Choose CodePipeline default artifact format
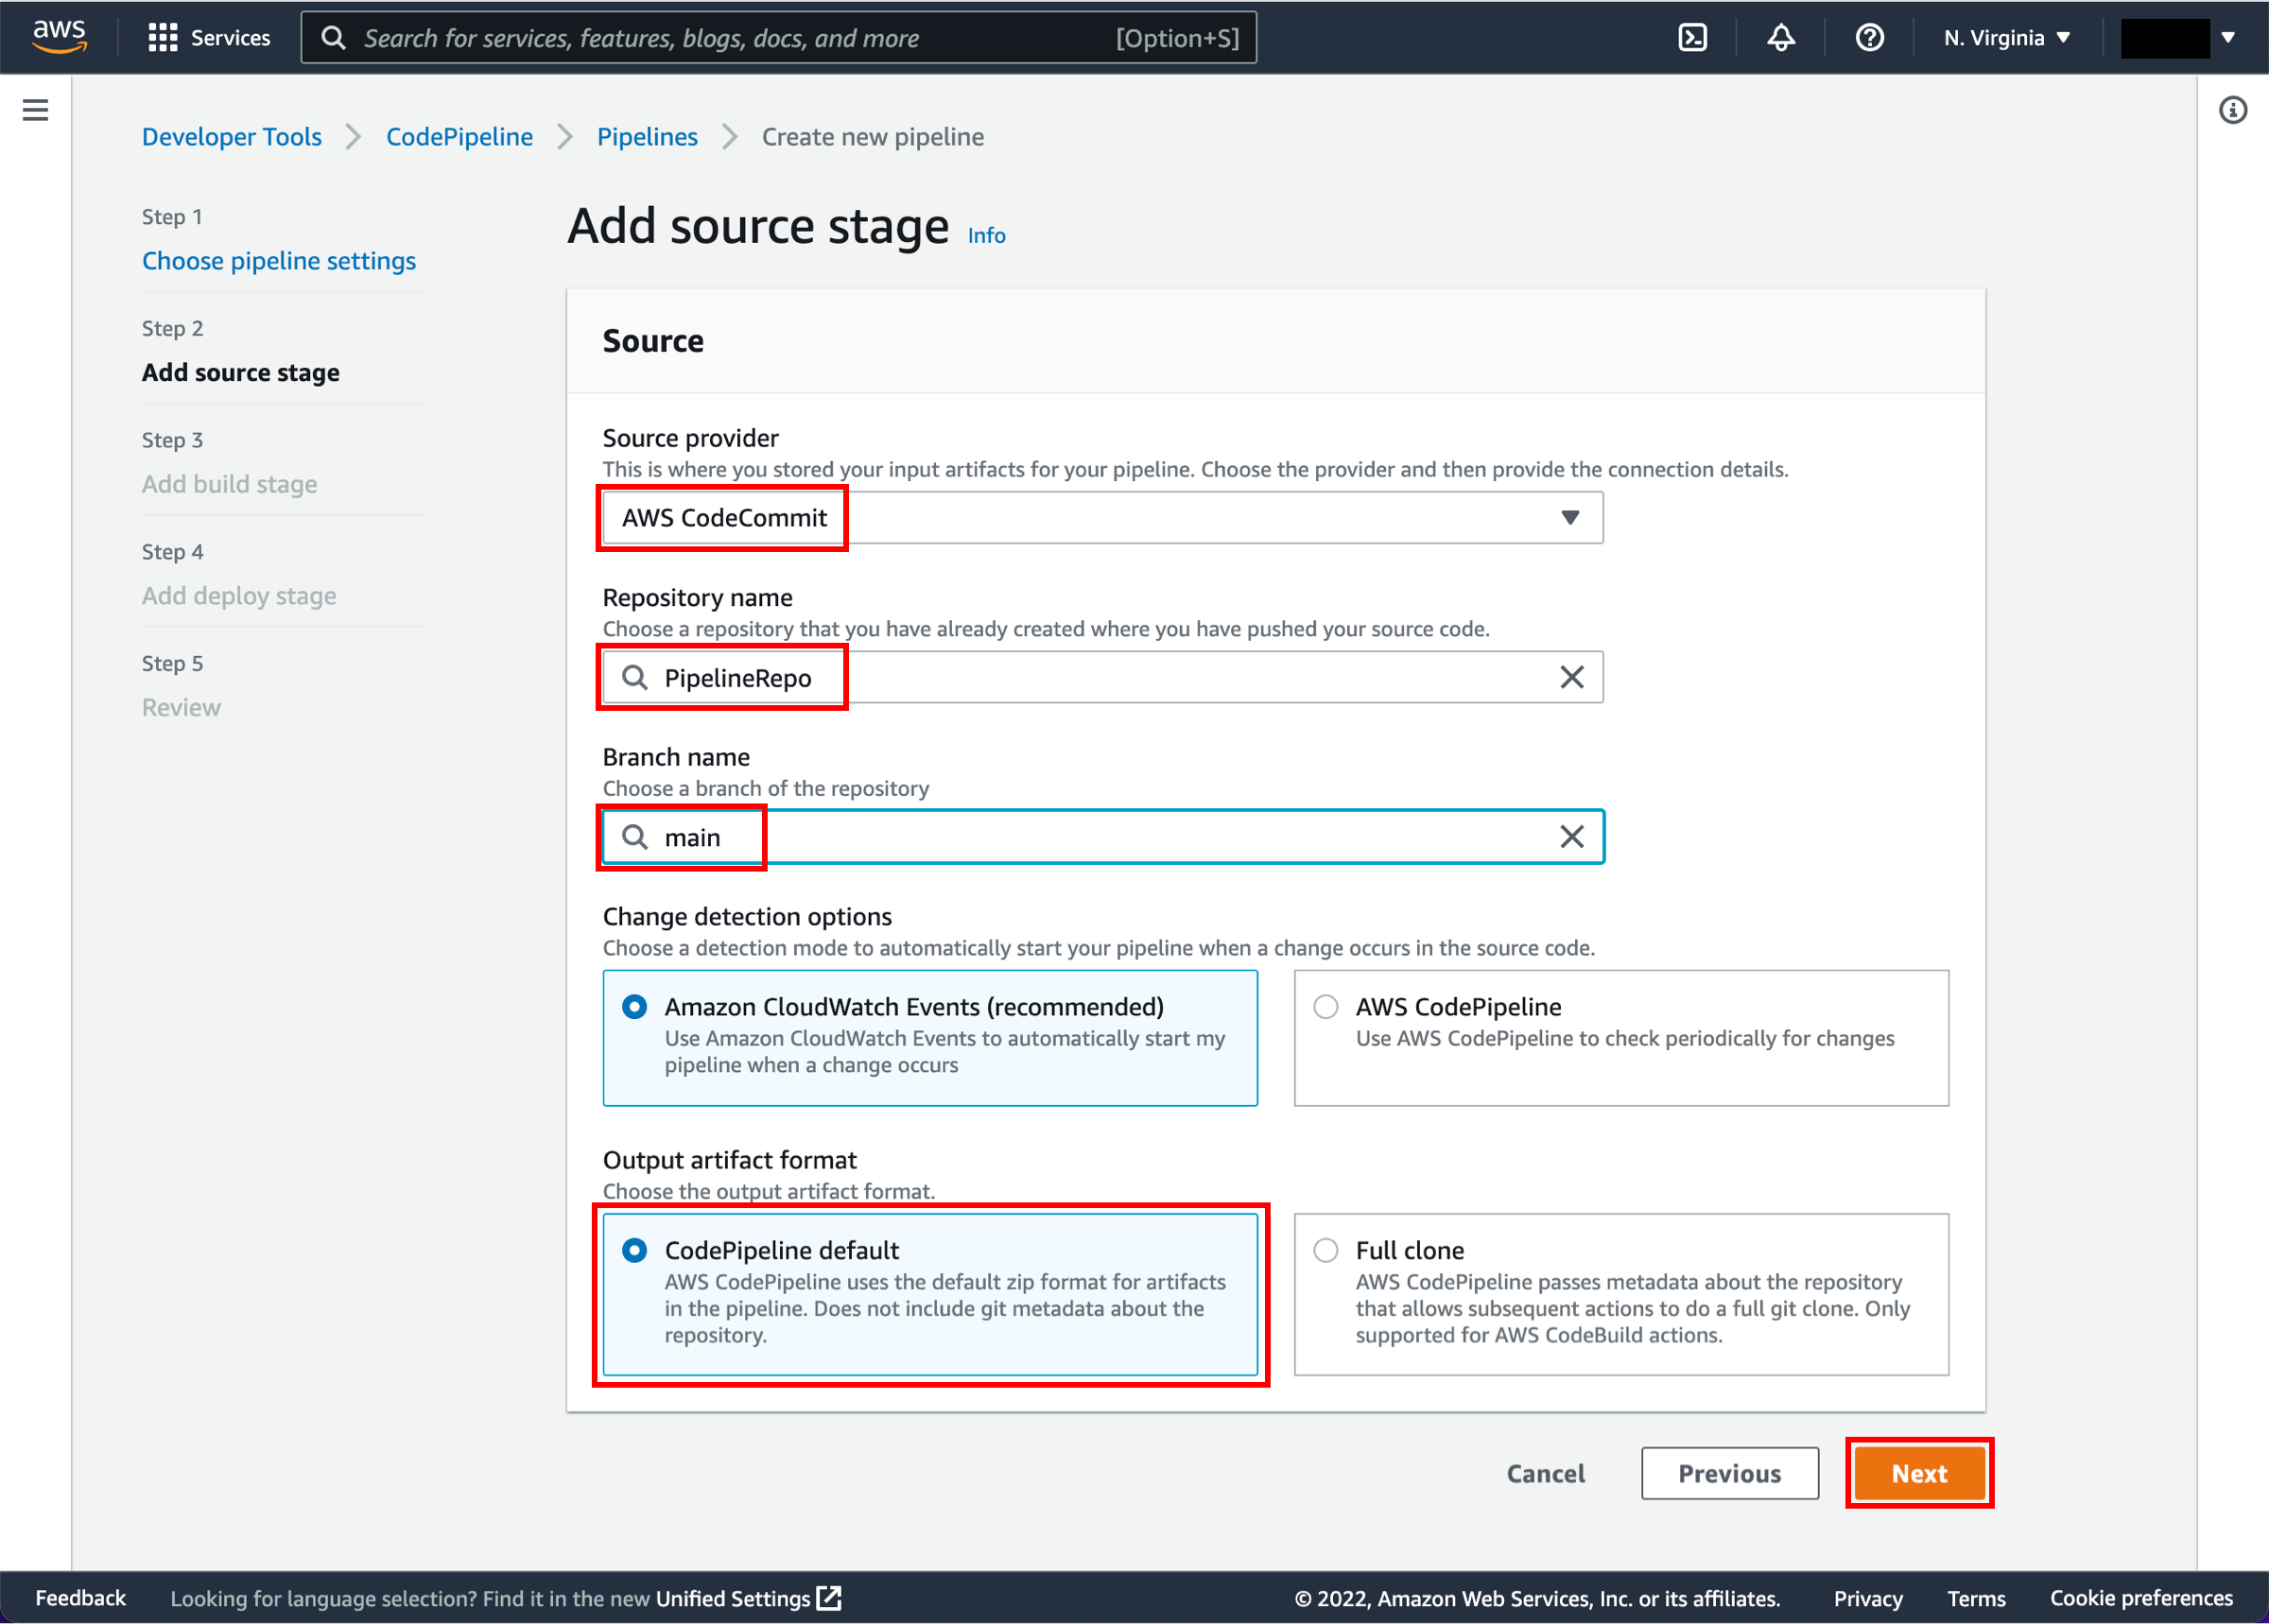The width and height of the screenshot is (2269, 1624). tap(930, 1294)
